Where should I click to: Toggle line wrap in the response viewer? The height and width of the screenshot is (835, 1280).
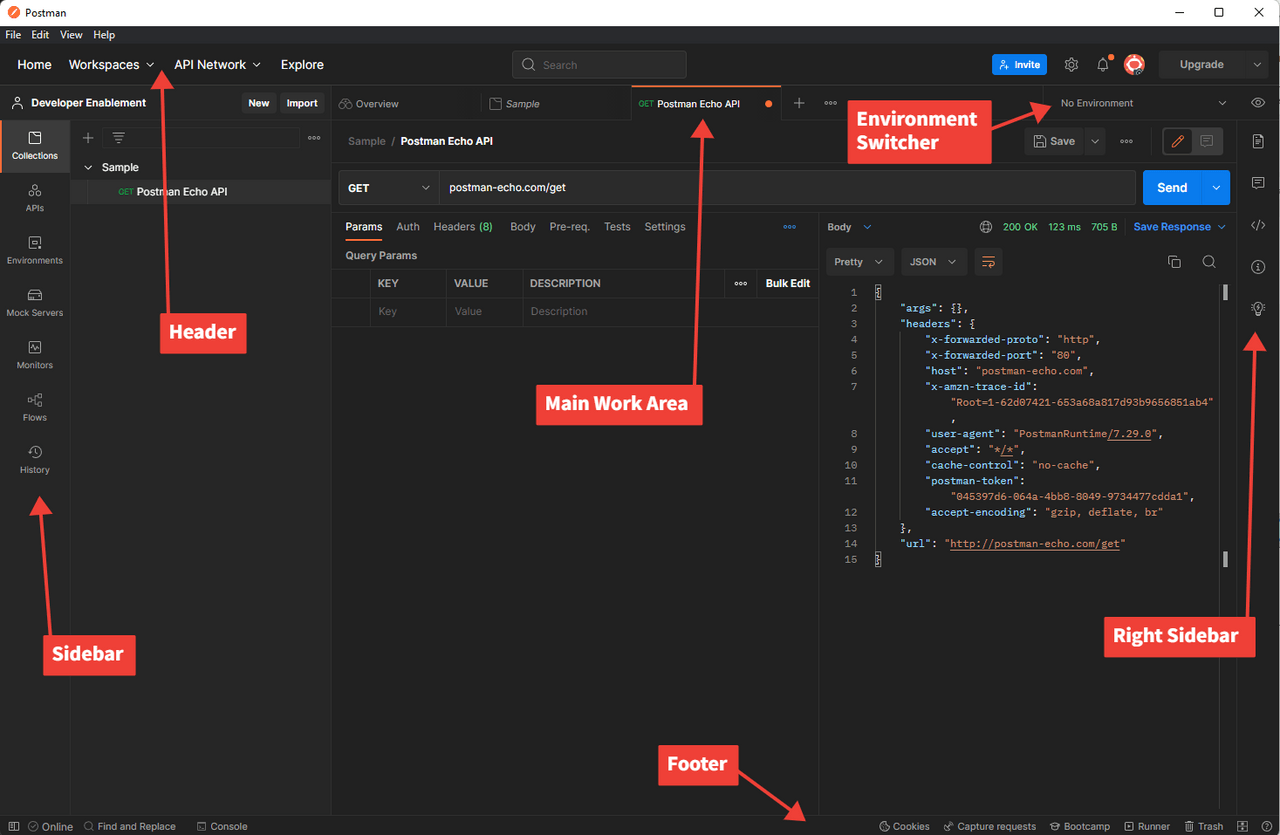click(x=988, y=262)
